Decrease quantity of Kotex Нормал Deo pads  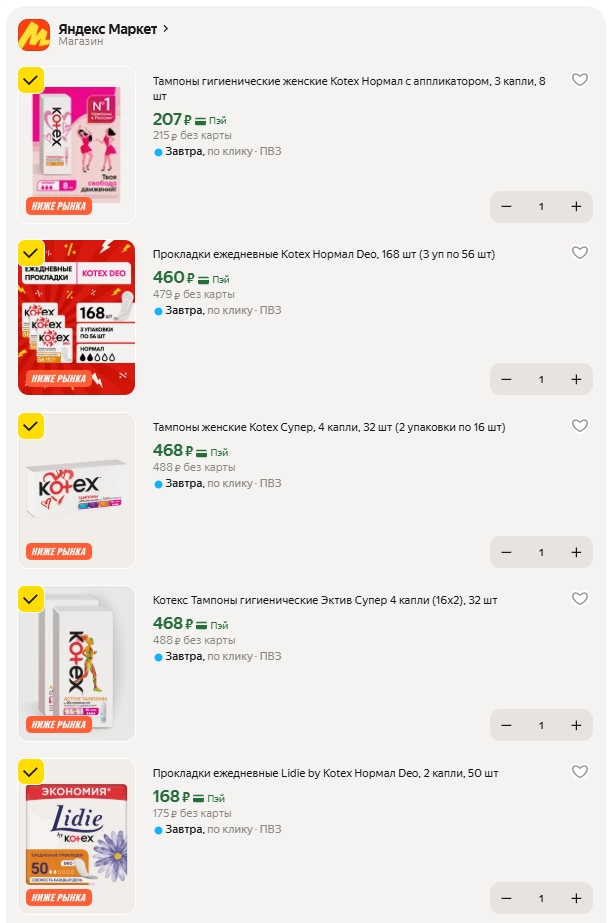[506, 379]
